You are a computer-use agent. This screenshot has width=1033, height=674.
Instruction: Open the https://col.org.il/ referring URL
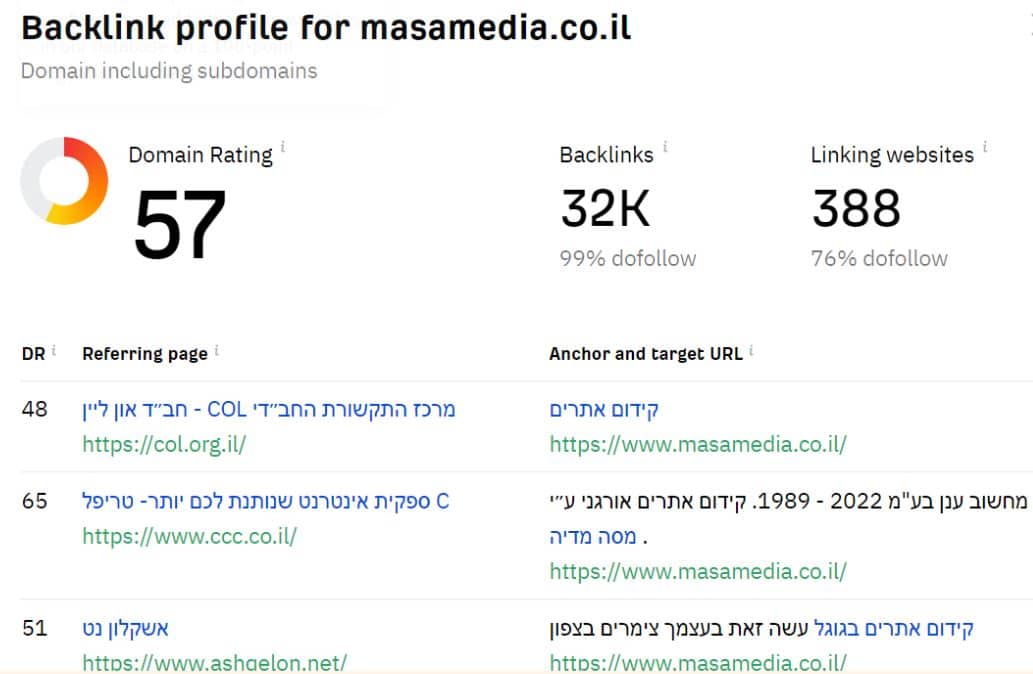pyautogui.click(x=164, y=445)
